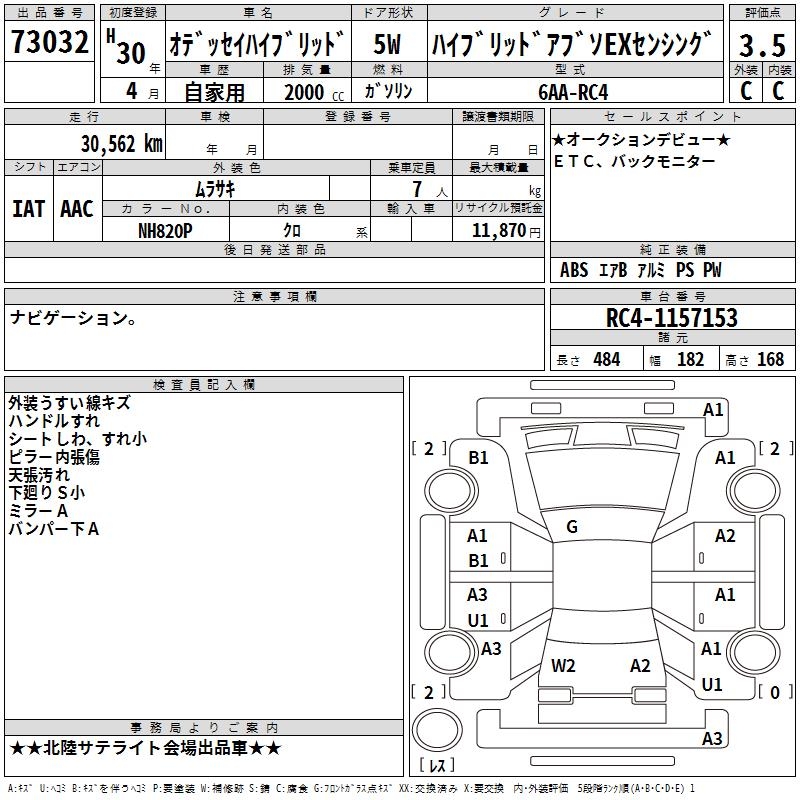This screenshot has width=800, height=800.
Task: Select the fuel type ガソリン
Action: pyautogui.click(x=388, y=91)
